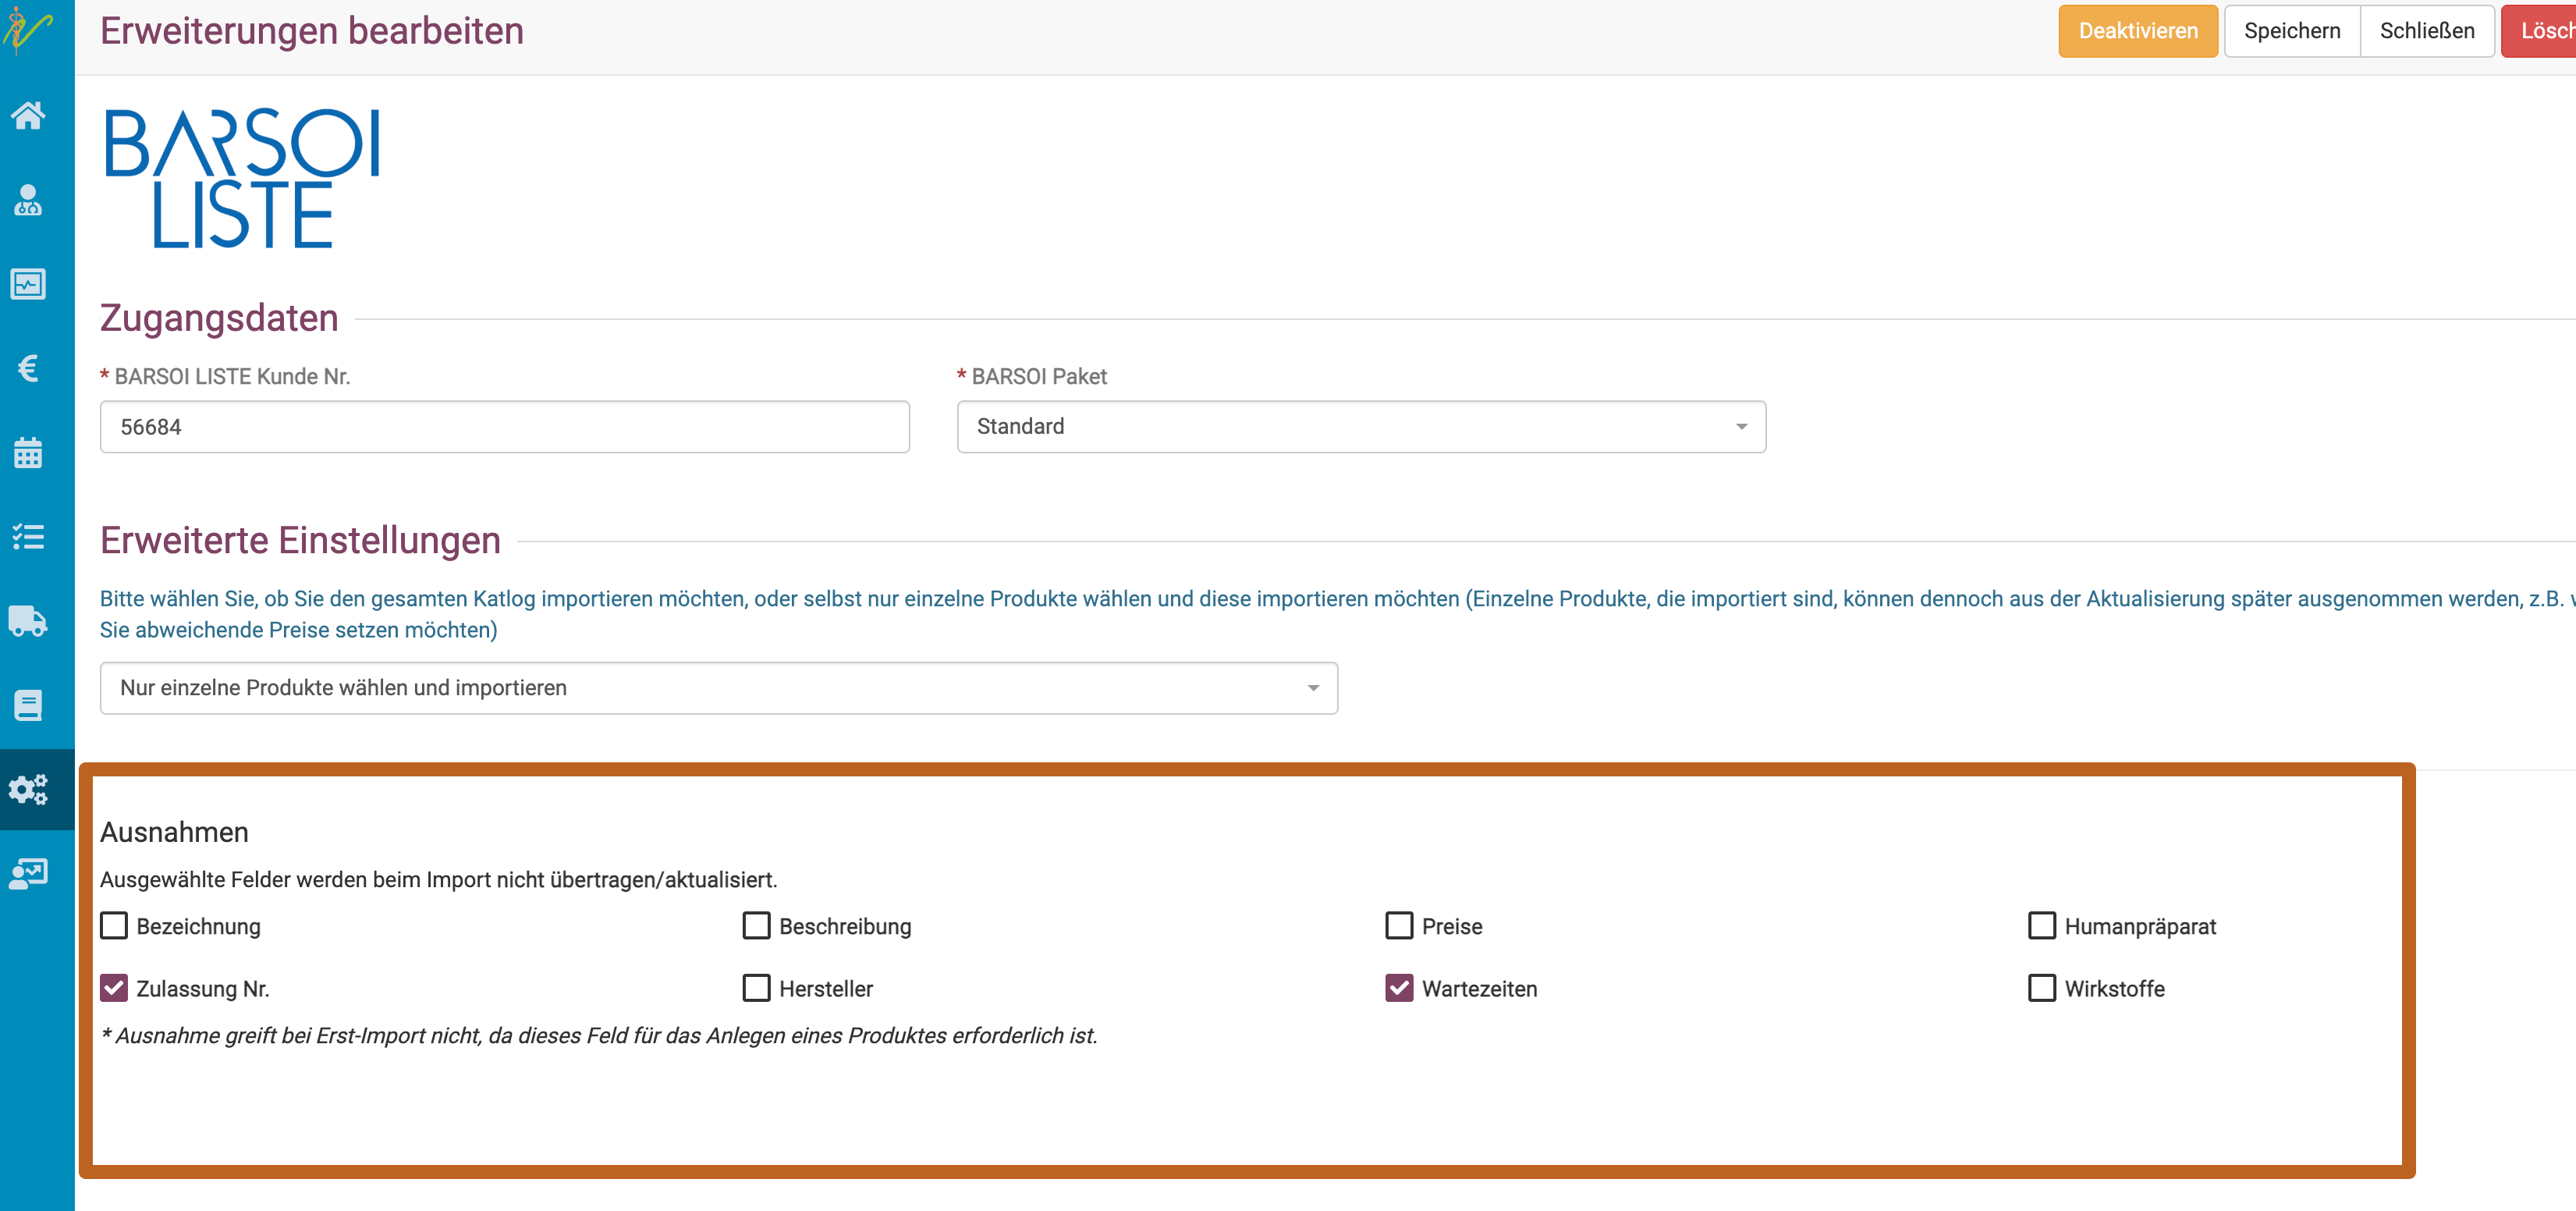
Task: Check the Preise checkbox
Action: 1399,925
